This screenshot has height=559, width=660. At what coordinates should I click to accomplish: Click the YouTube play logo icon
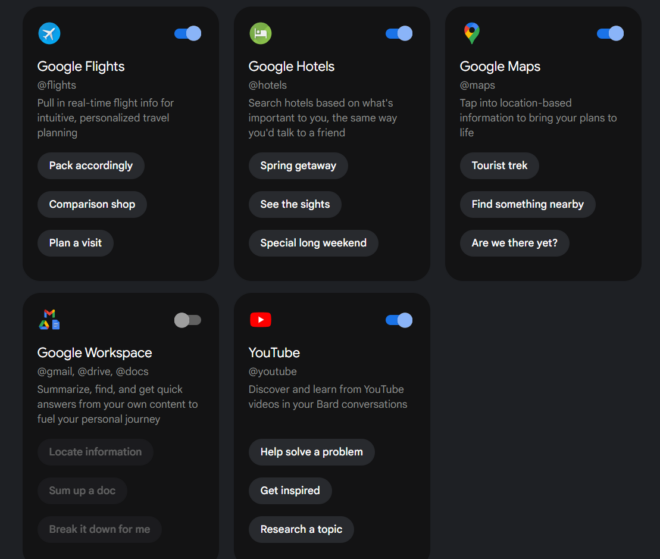(261, 319)
